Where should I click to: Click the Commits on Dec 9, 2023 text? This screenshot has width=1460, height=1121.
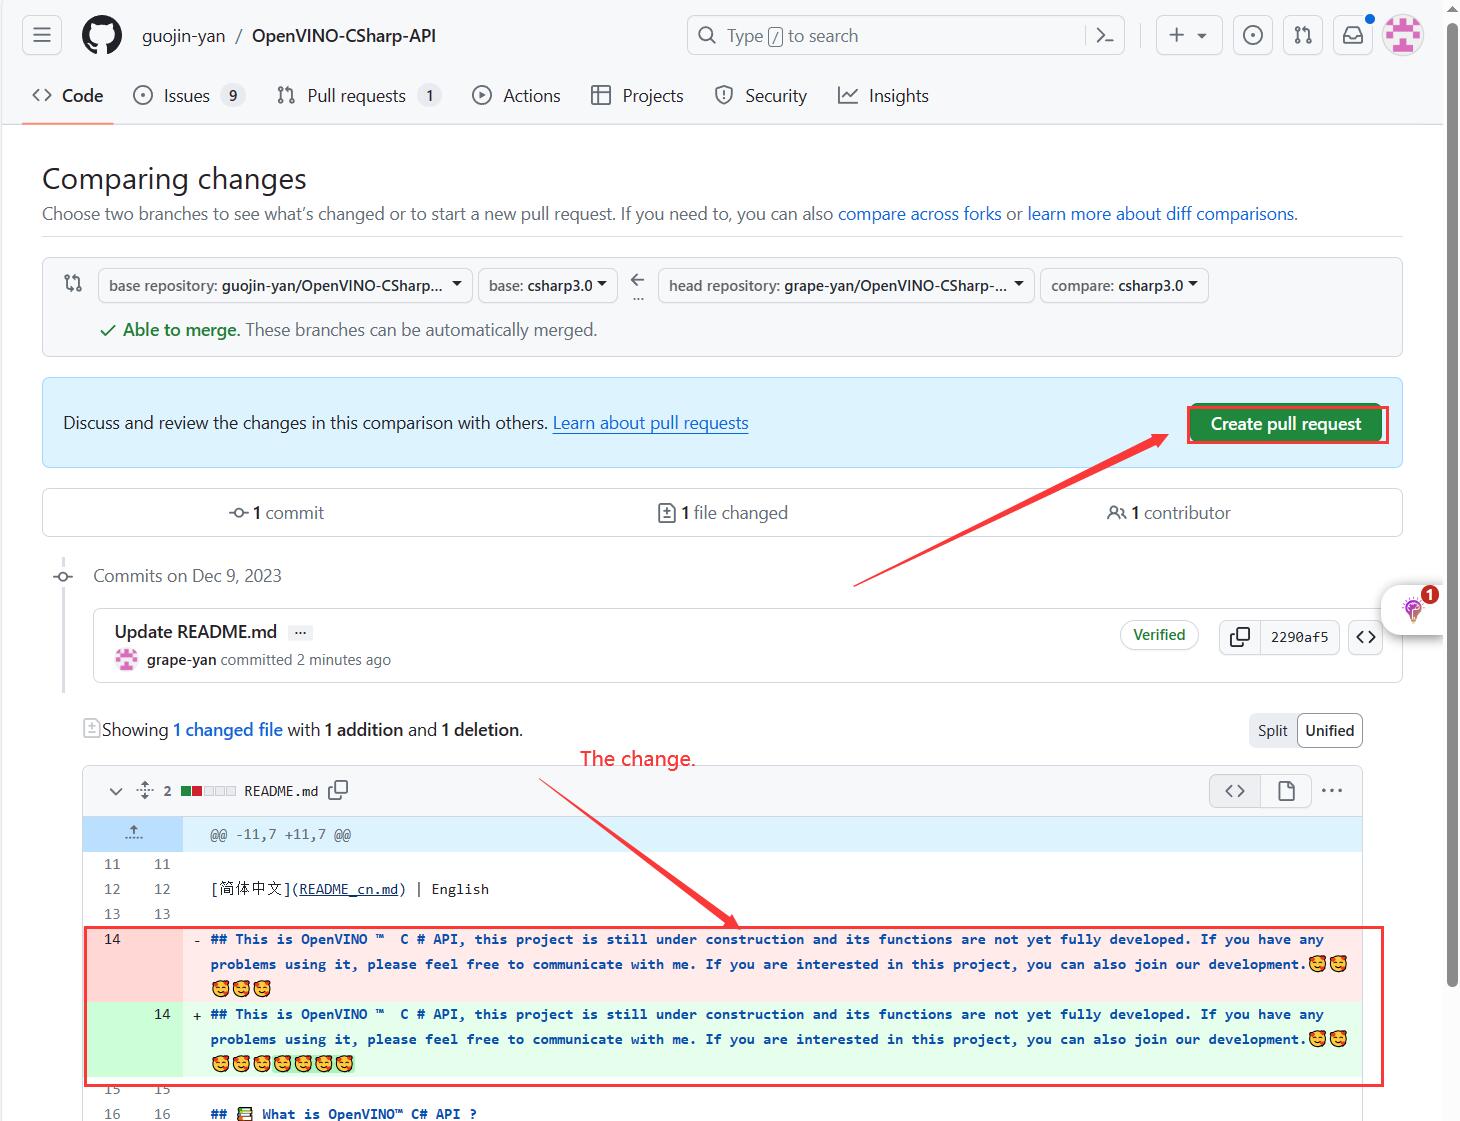(187, 576)
